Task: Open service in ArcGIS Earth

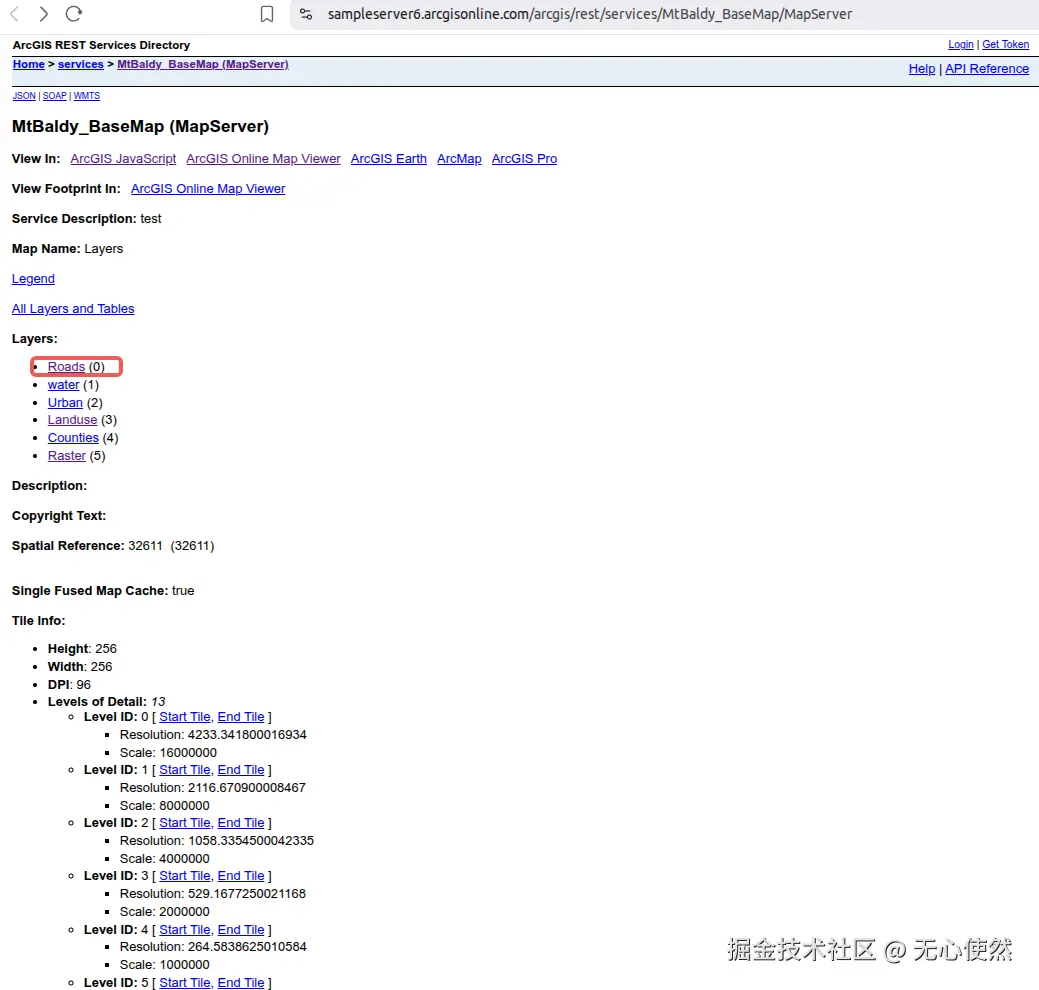Action: [388, 159]
